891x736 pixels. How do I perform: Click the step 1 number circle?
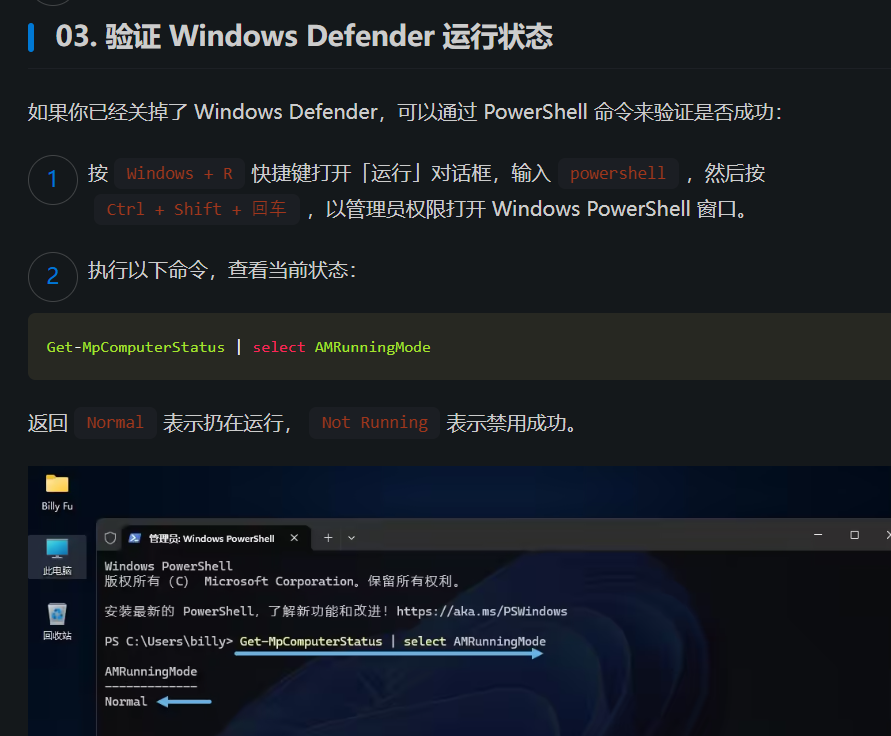pyautogui.click(x=53, y=180)
